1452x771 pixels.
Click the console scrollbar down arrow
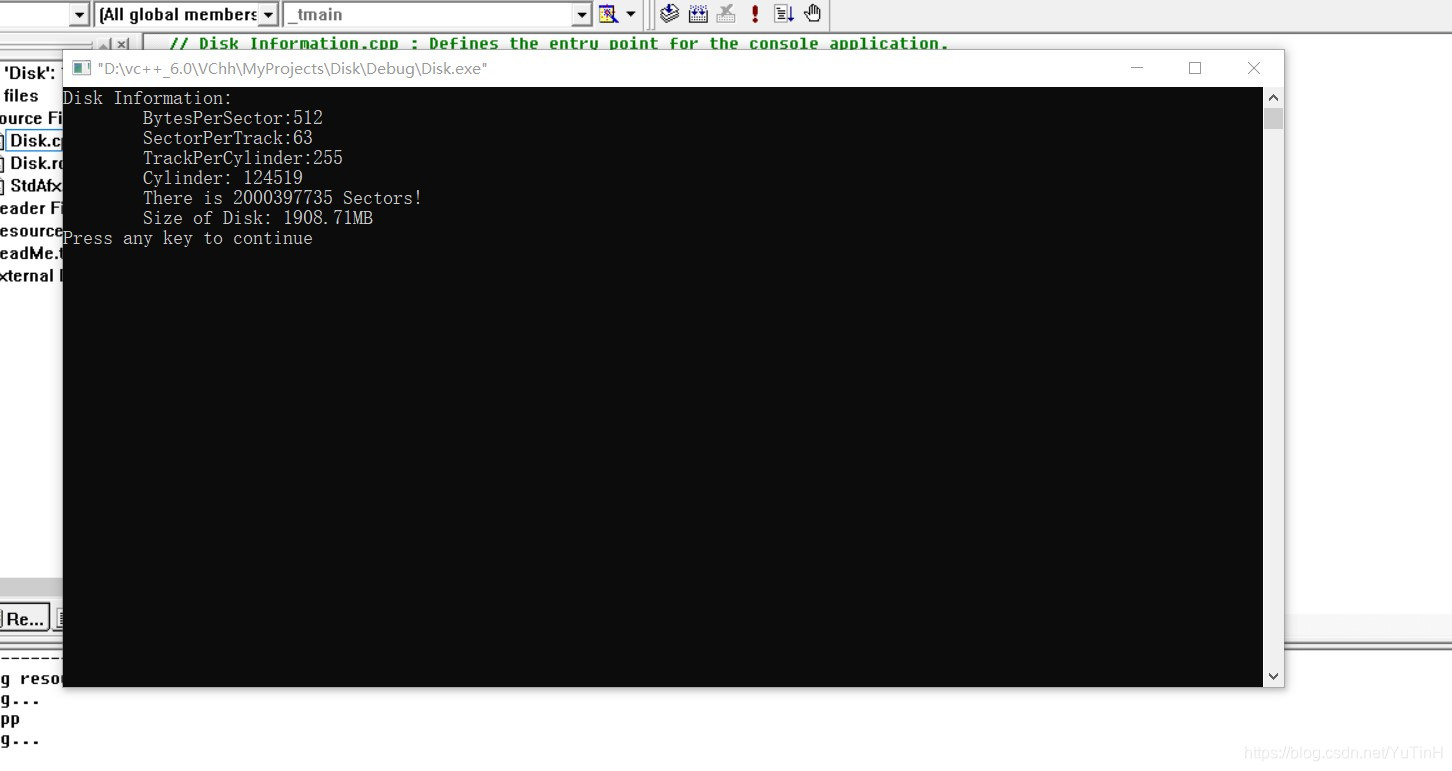coord(1273,676)
